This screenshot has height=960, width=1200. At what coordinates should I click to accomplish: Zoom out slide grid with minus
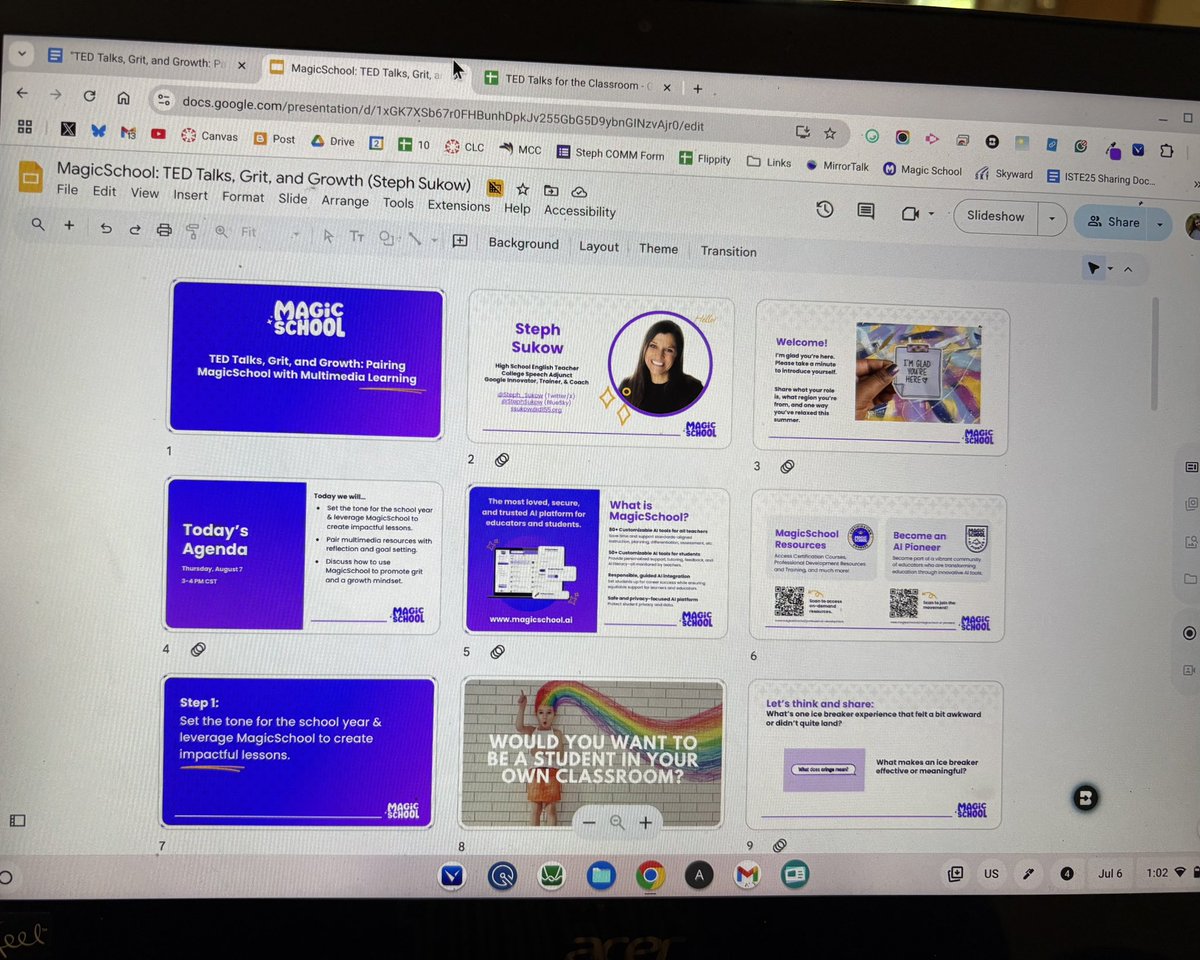589,822
